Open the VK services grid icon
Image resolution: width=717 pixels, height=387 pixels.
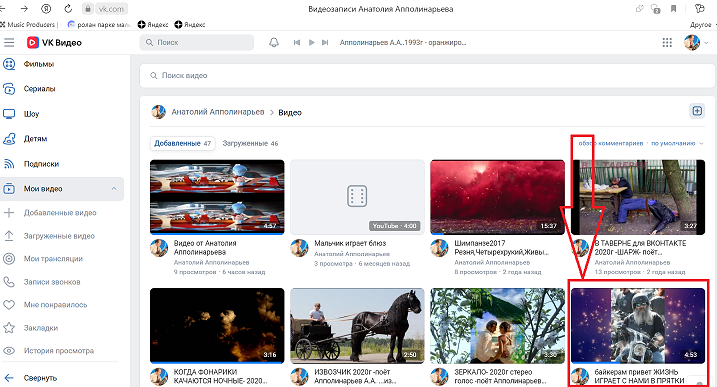pos(667,43)
